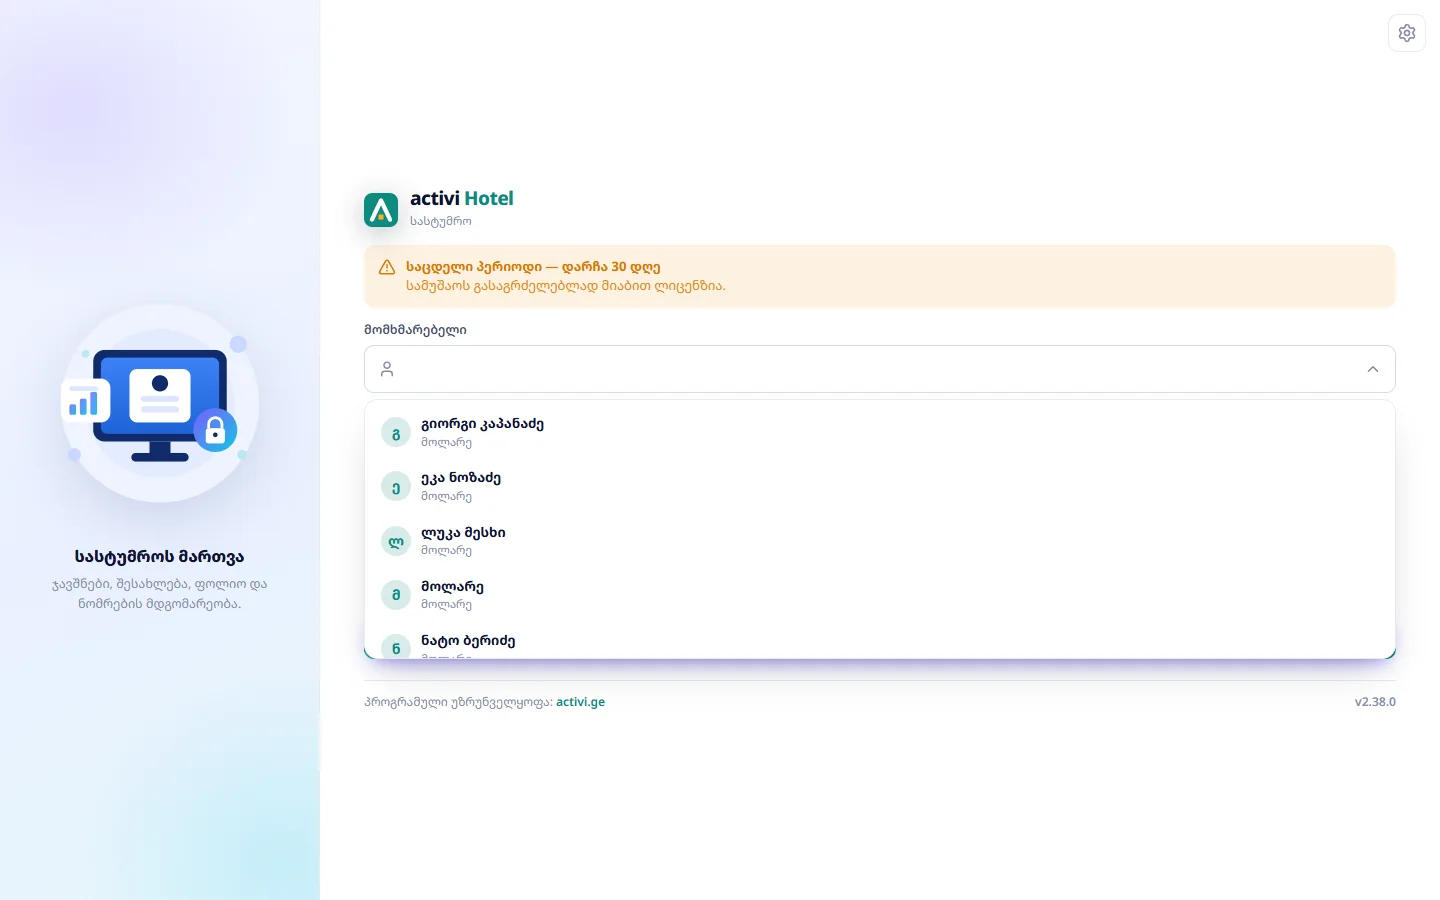This screenshot has width=1440, height=900.
Task: Collapse the user dropdown with the chevron
Action: pos(1373,369)
